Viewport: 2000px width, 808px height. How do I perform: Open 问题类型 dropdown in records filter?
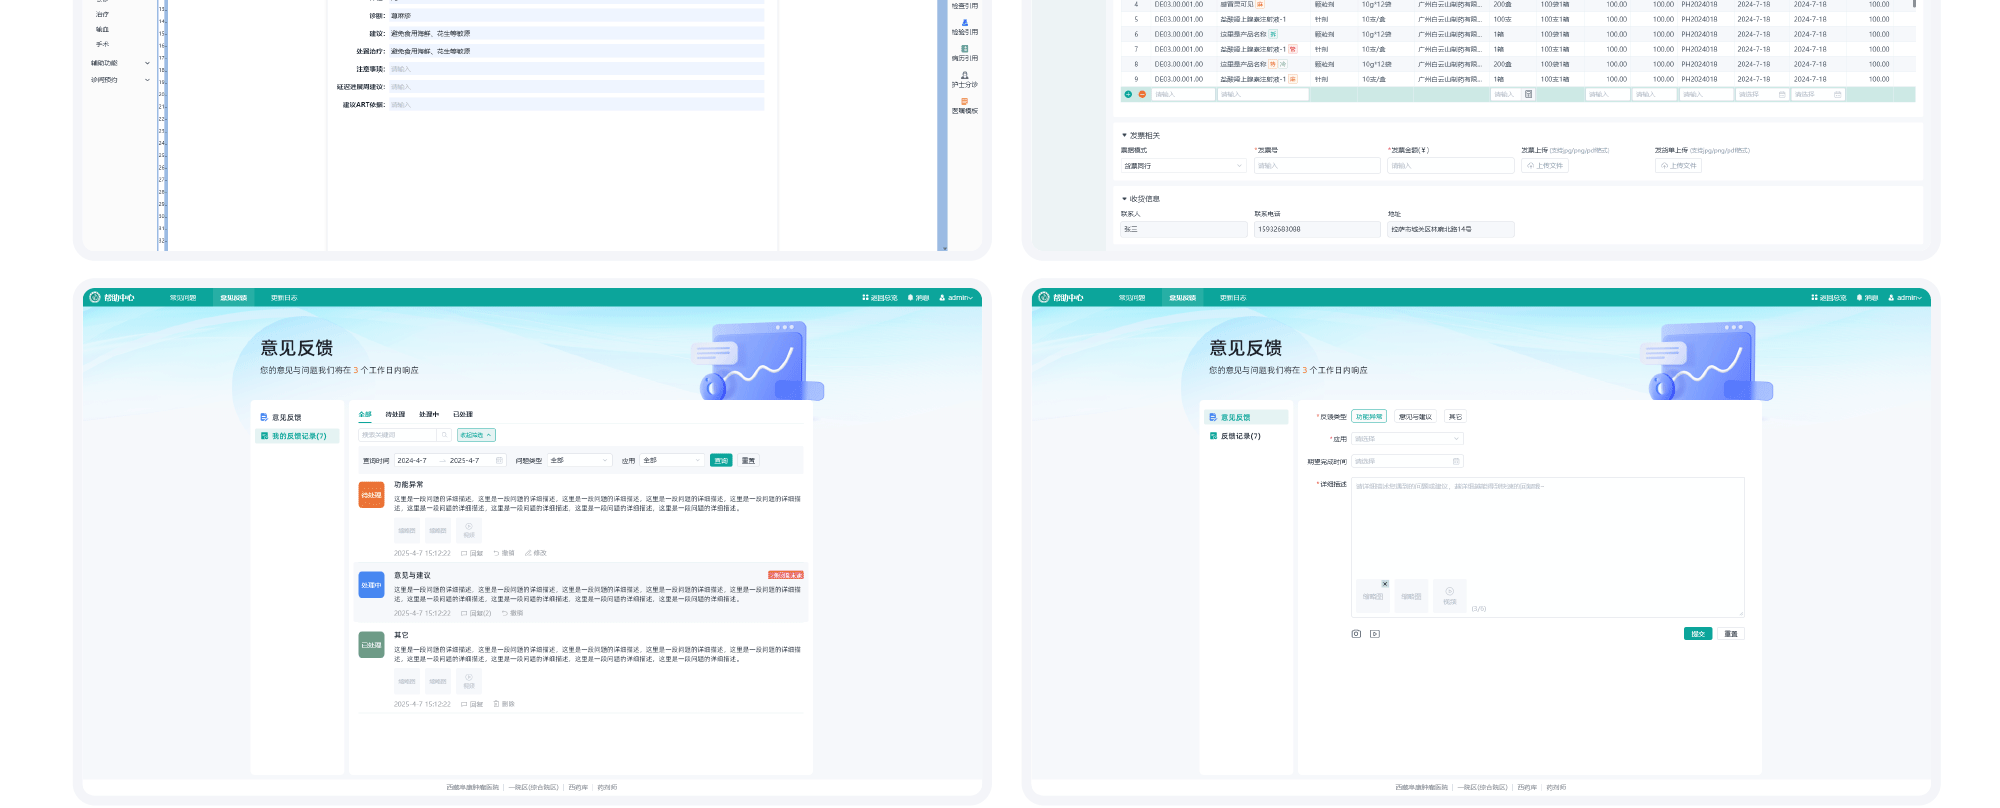tap(579, 461)
